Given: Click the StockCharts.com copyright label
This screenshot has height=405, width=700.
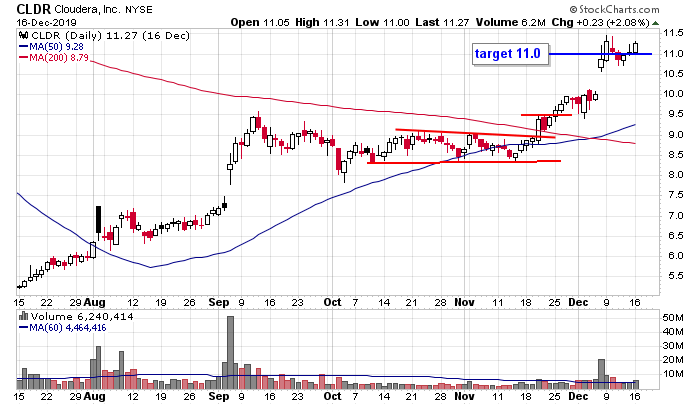Looking at the screenshot, I should [x=614, y=9].
